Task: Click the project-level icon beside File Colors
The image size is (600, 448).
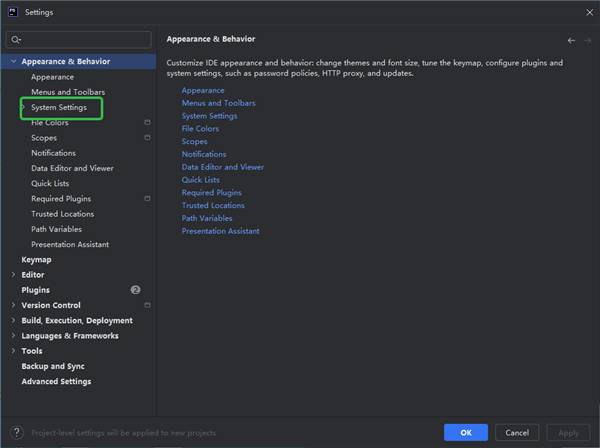Action: (147, 122)
